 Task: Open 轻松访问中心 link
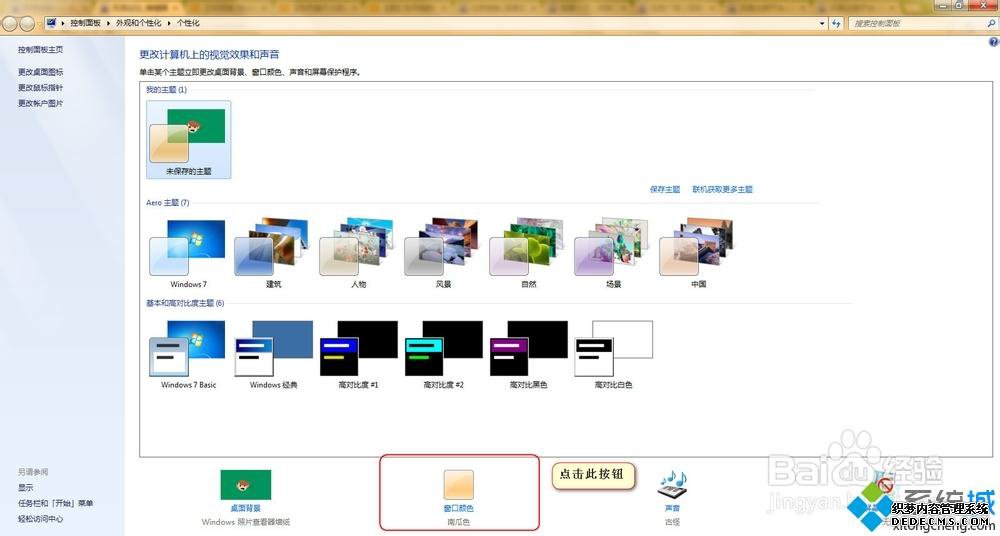click(40, 519)
